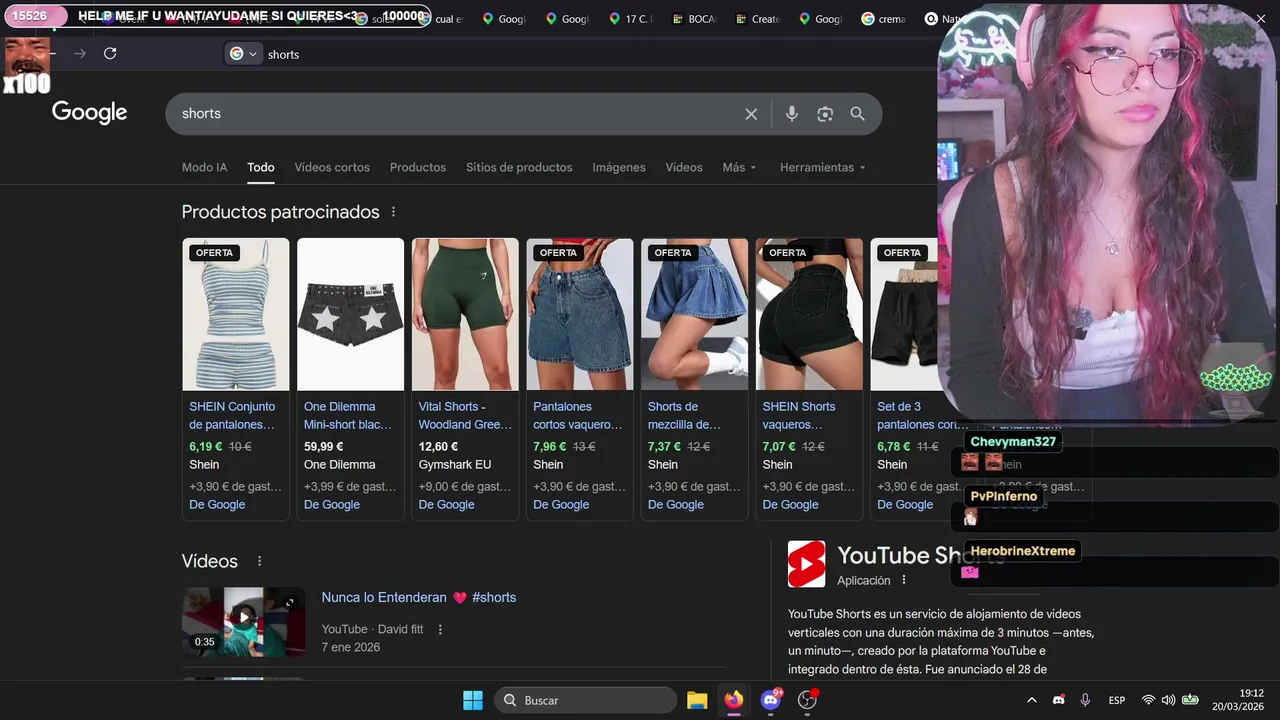Click the 59,99 € One Dilemma price
The height and width of the screenshot is (720, 1280).
pyautogui.click(x=323, y=447)
